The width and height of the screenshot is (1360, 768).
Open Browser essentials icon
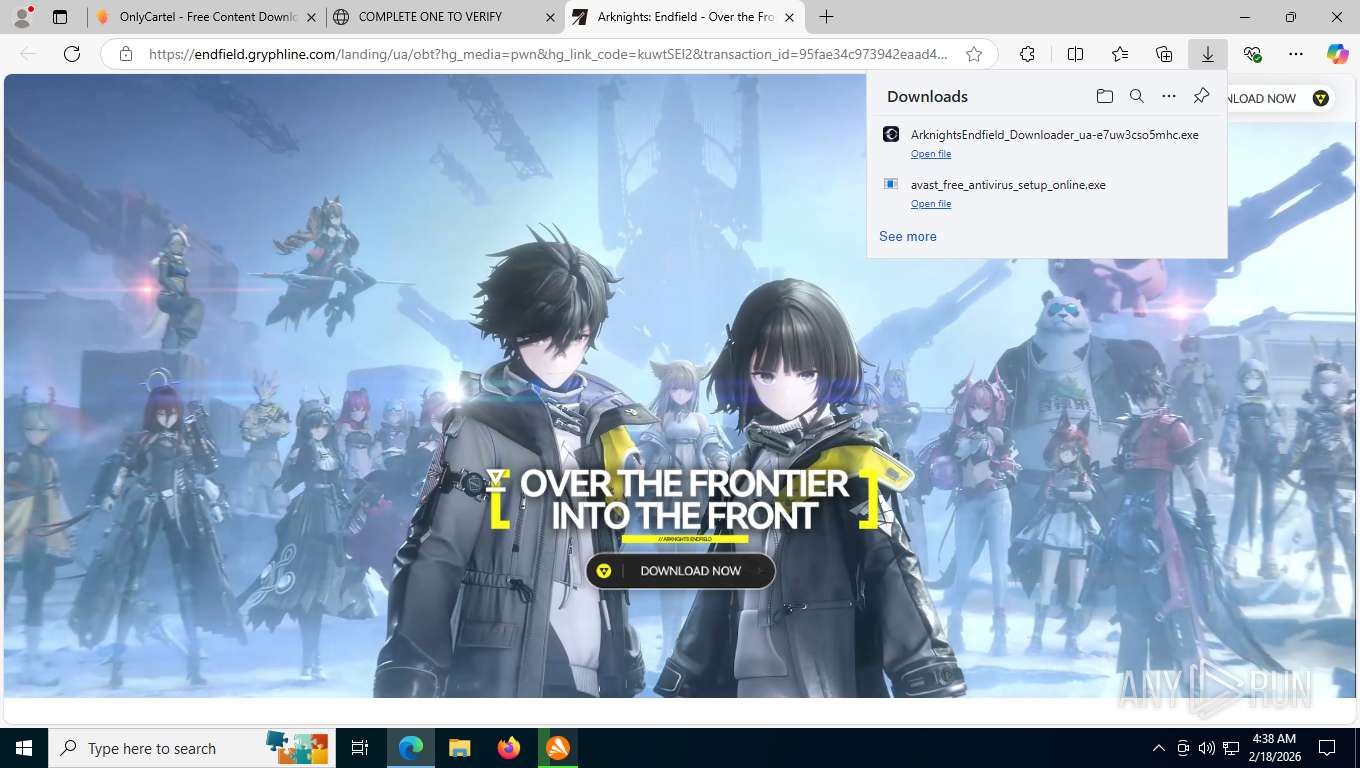[1252, 54]
